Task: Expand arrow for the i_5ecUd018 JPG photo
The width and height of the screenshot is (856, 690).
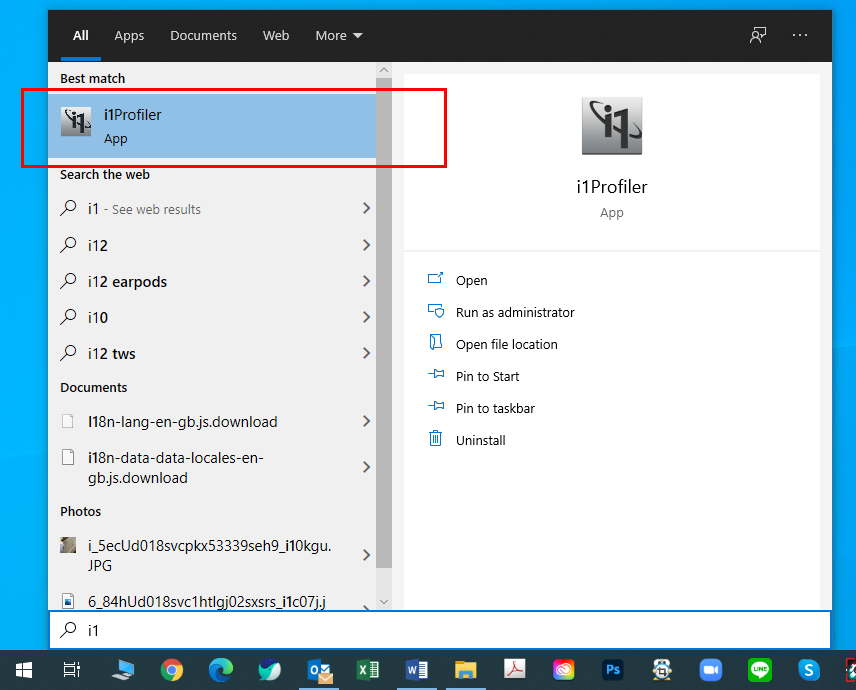Action: (366, 555)
